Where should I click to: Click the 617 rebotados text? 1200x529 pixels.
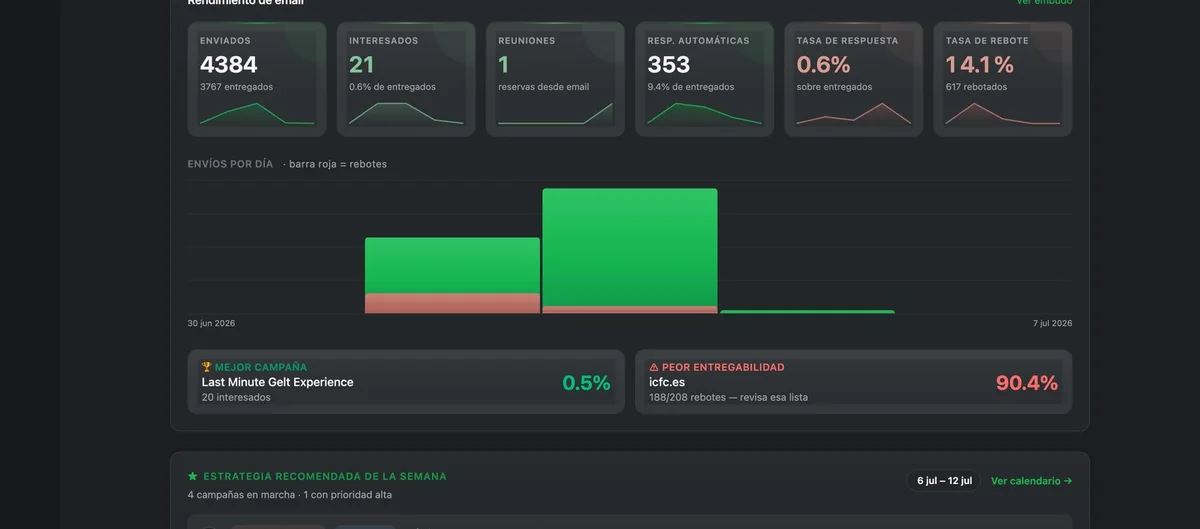(x=976, y=87)
